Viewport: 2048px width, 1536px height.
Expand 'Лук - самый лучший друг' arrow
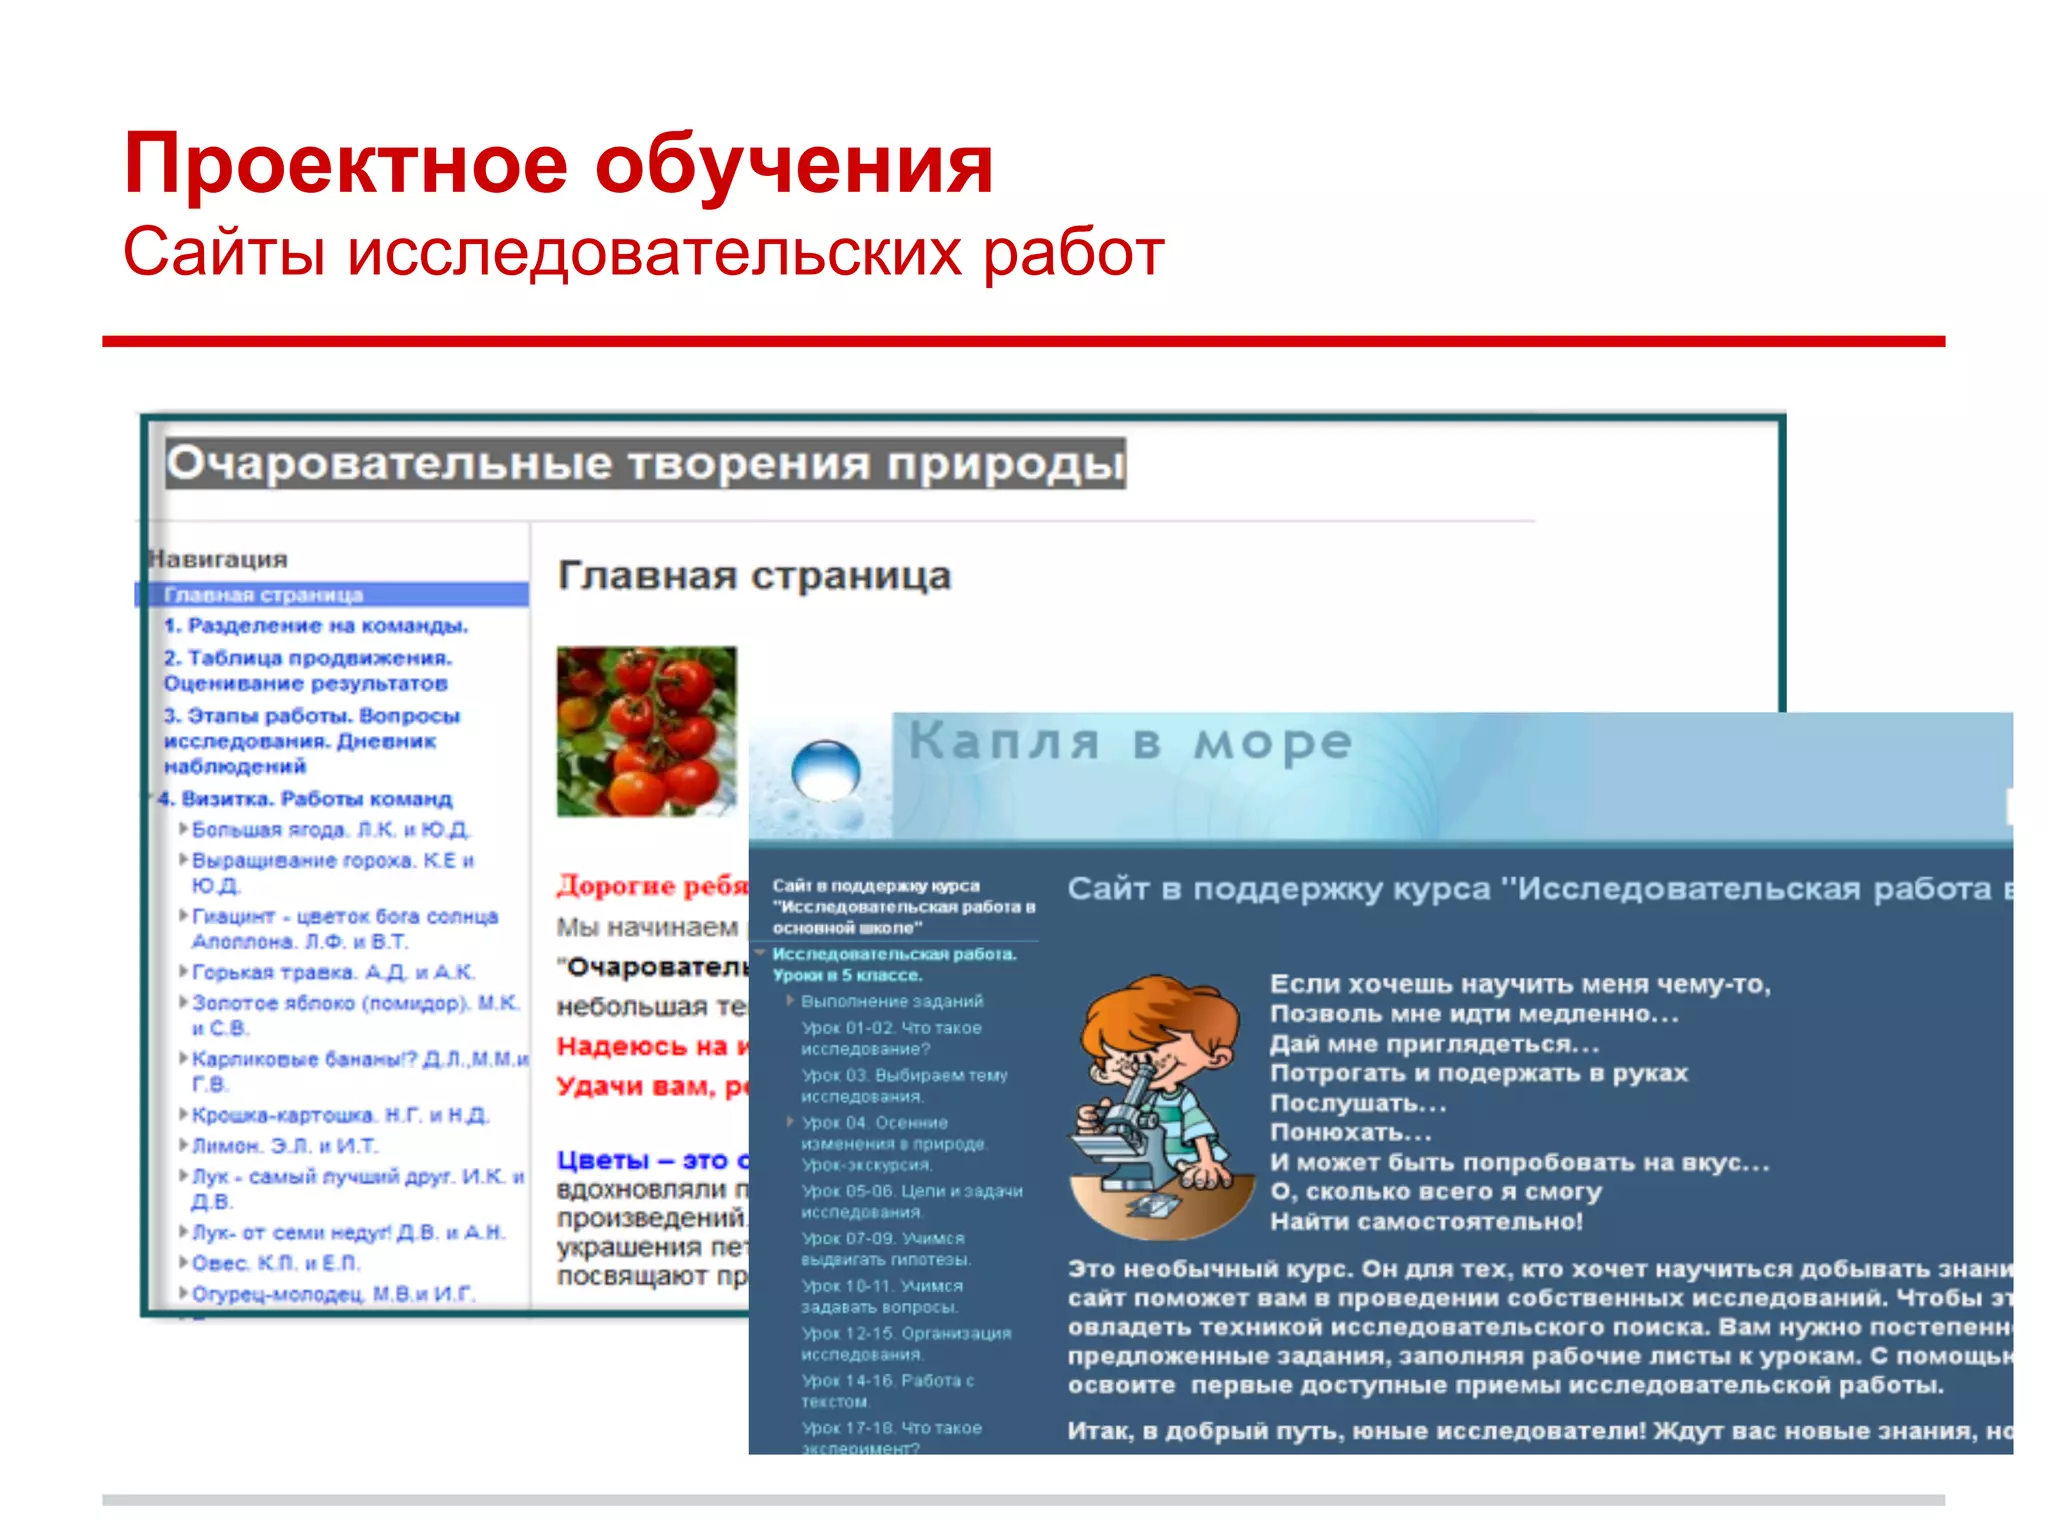[x=183, y=1175]
